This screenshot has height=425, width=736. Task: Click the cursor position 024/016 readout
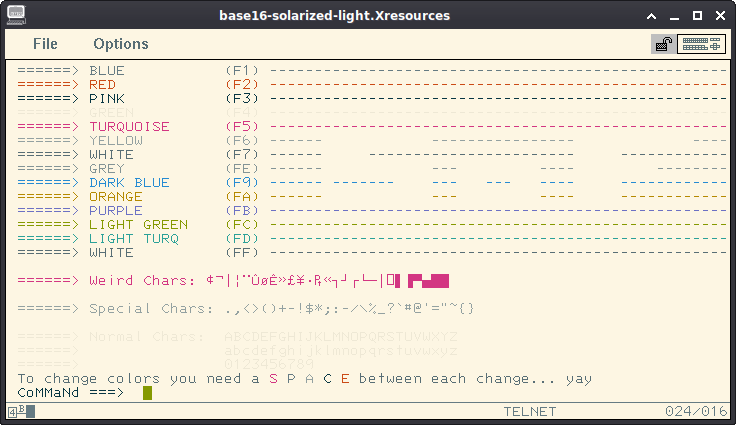coord(696,412)
